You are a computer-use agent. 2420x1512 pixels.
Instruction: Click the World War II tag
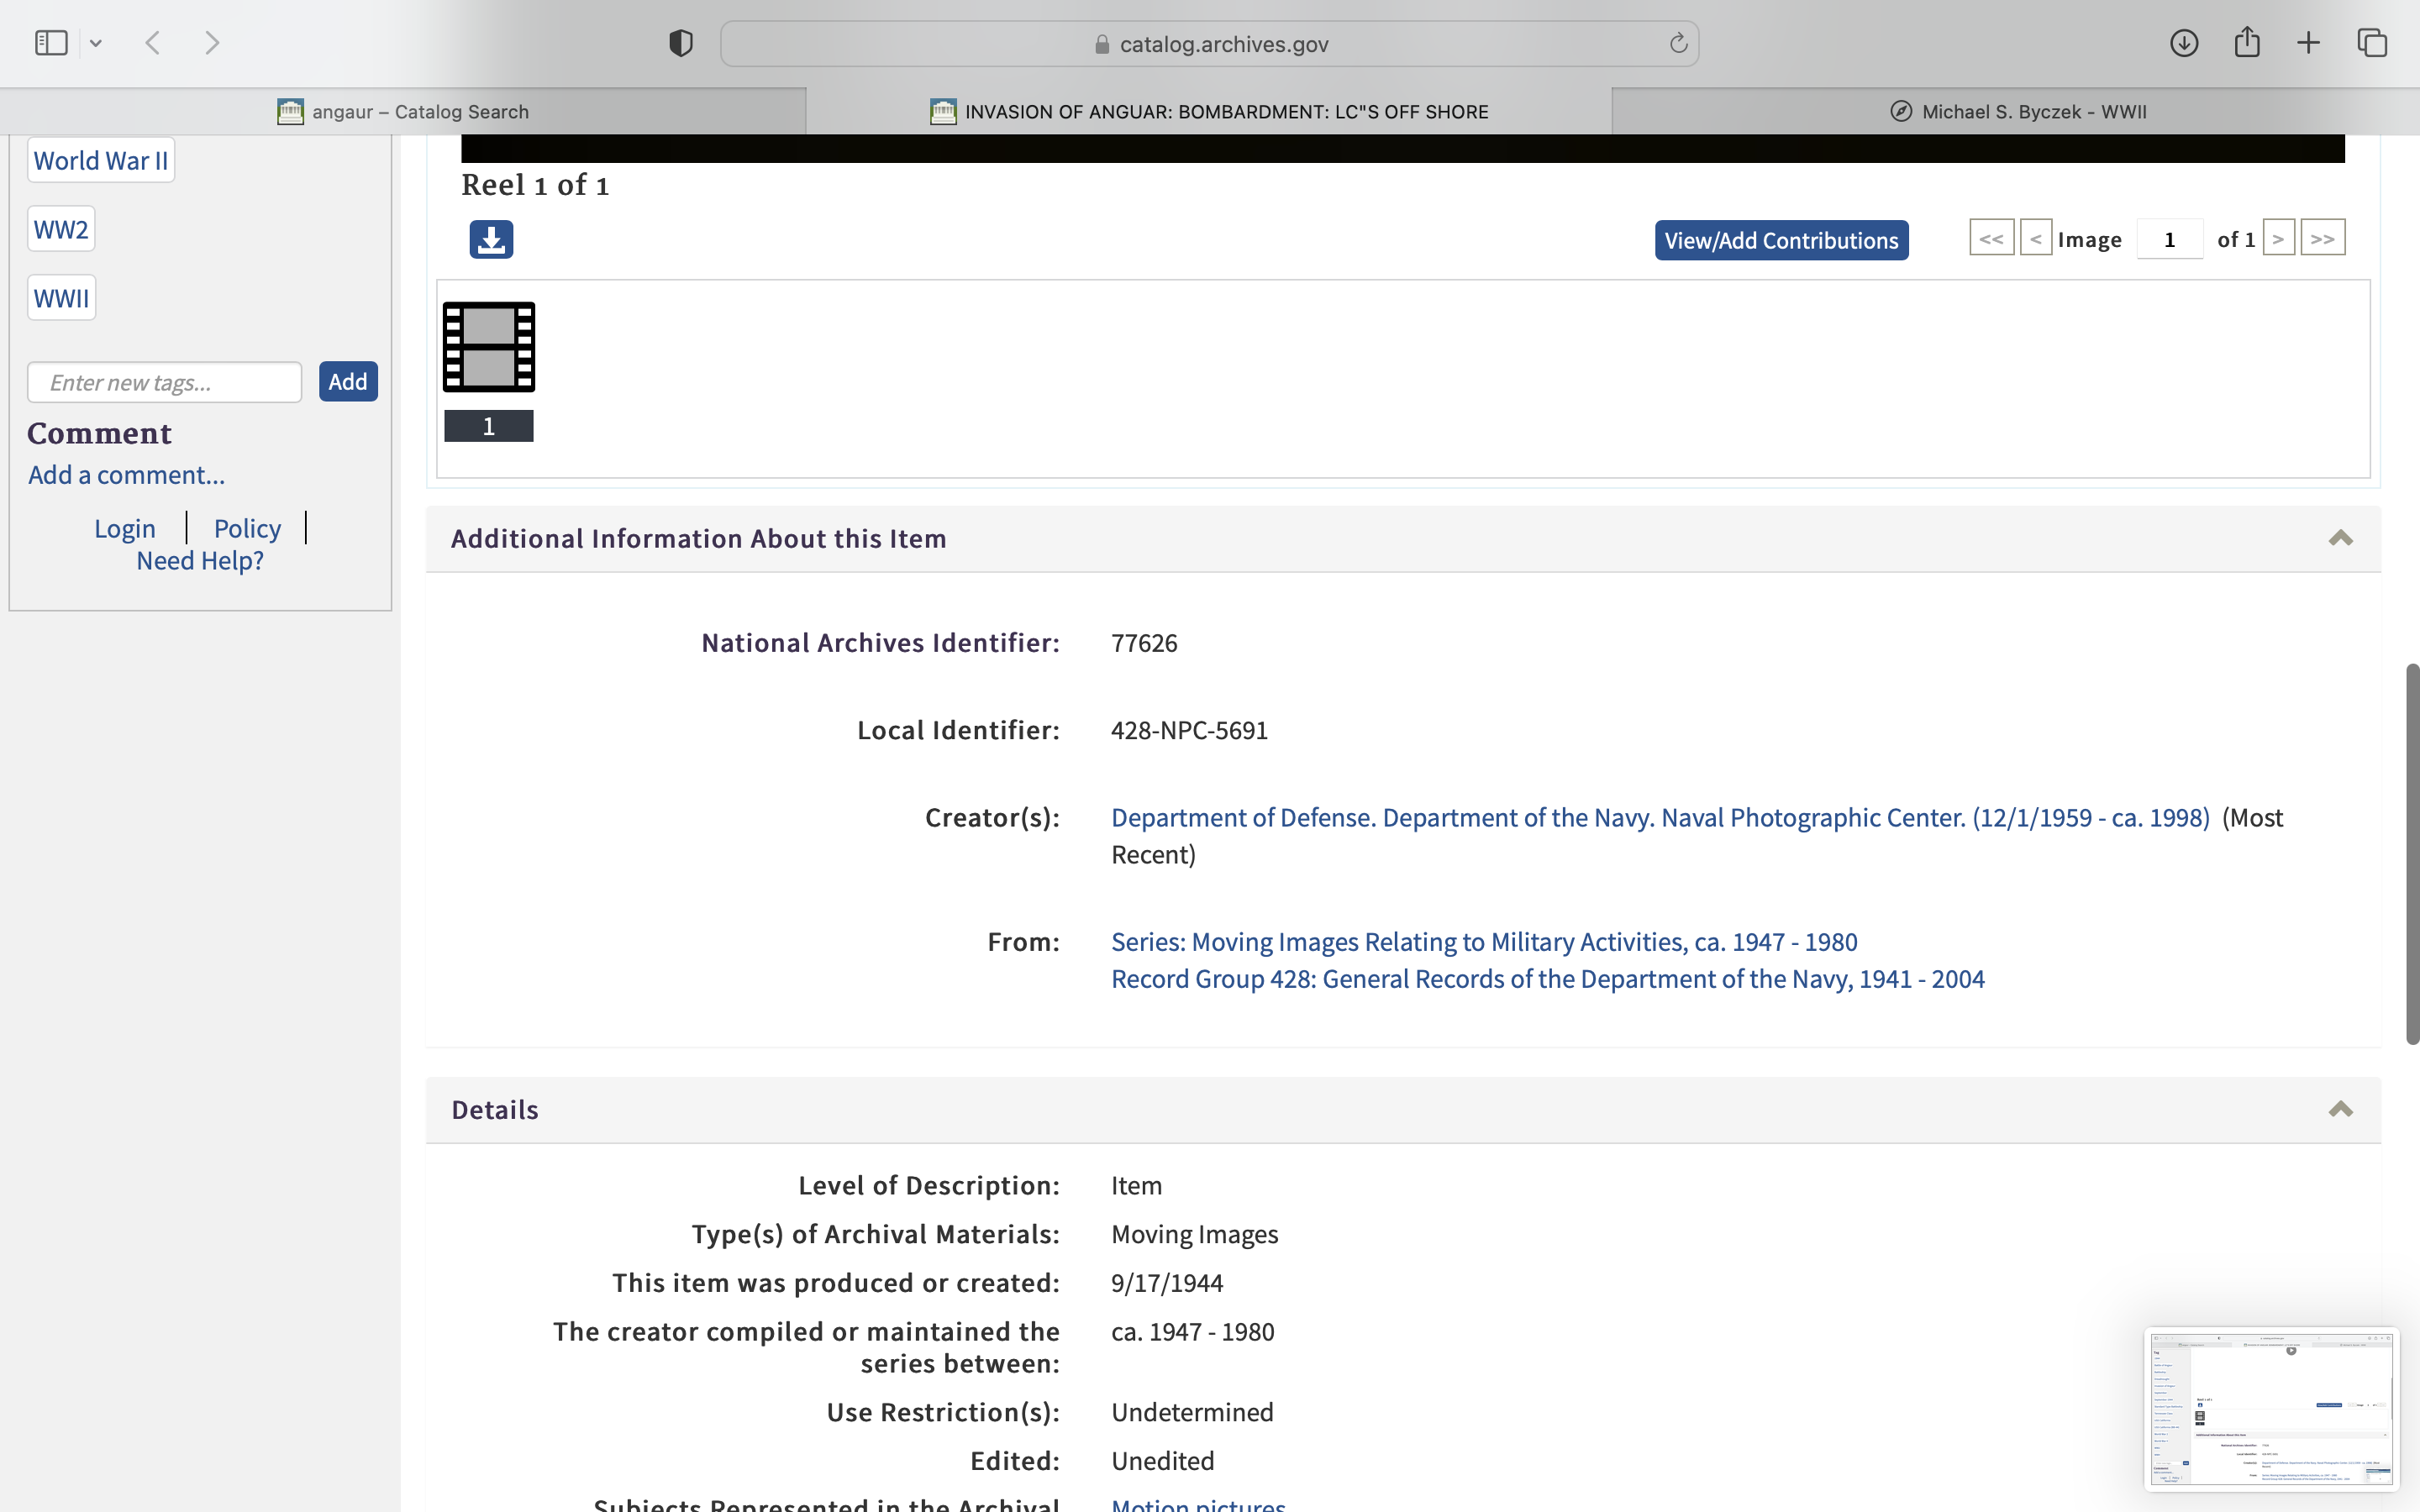(x=101, y=161)
